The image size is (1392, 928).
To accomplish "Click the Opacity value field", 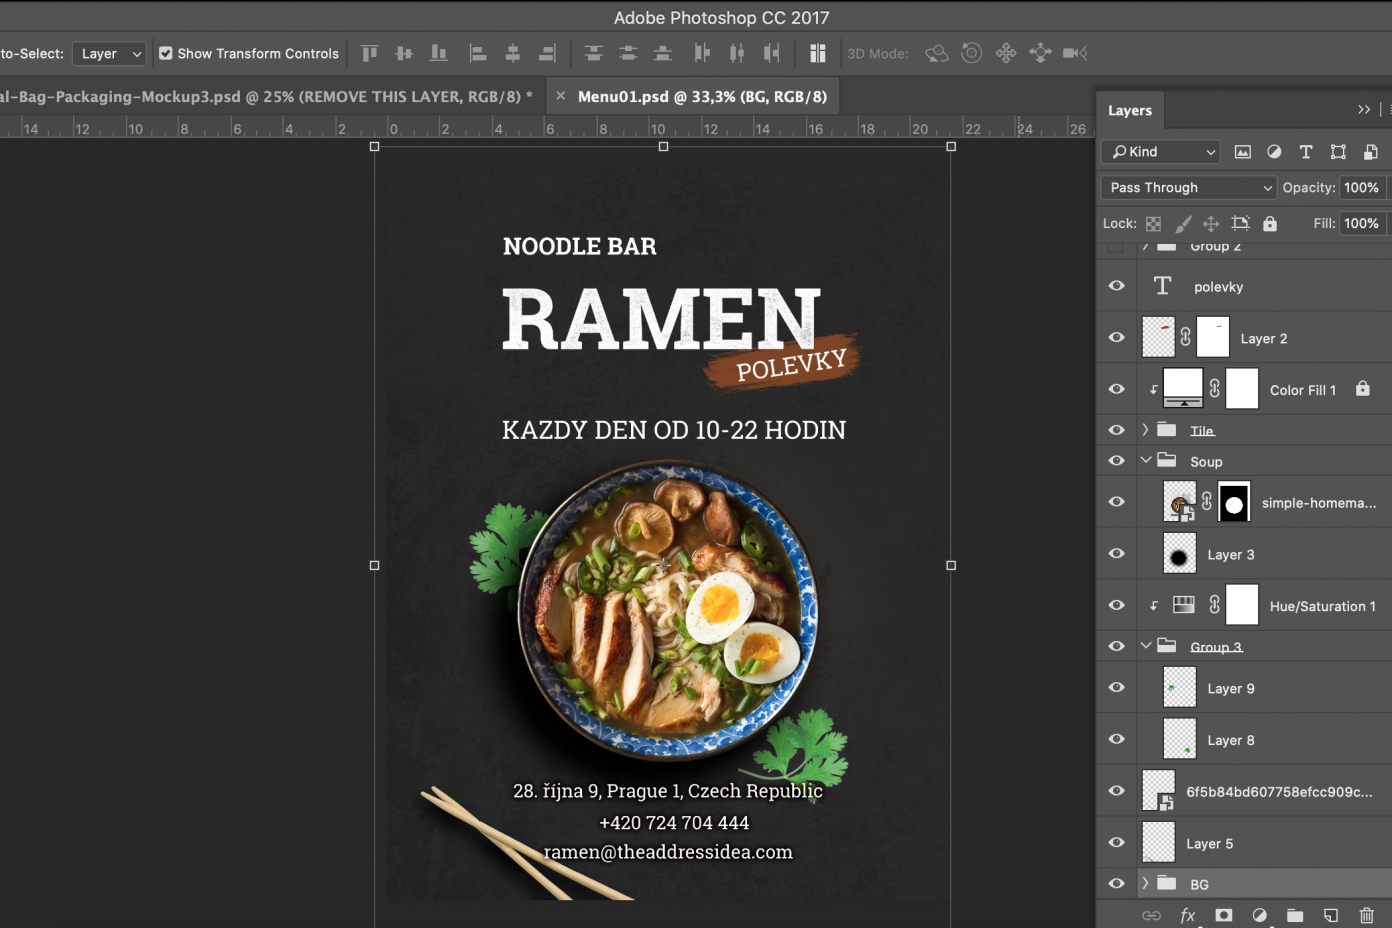I will [1361, 187].
